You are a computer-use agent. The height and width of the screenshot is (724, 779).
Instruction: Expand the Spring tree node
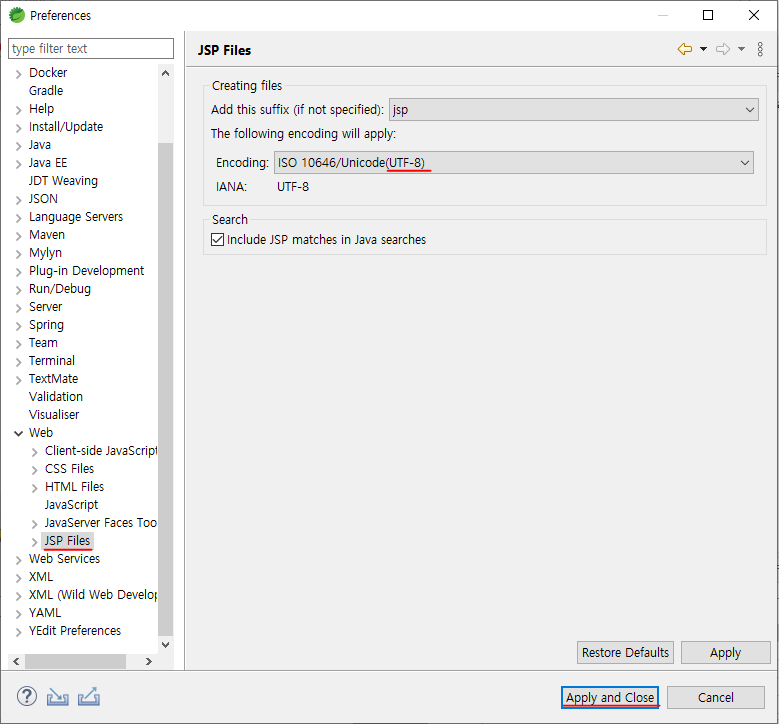[x=18, y=326]
